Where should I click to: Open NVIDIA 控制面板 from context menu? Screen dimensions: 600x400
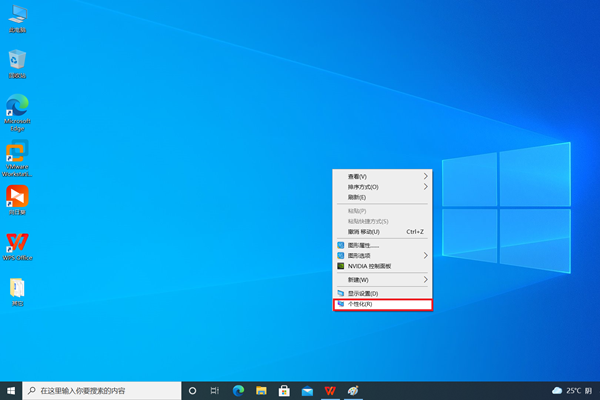coord(382,266)
